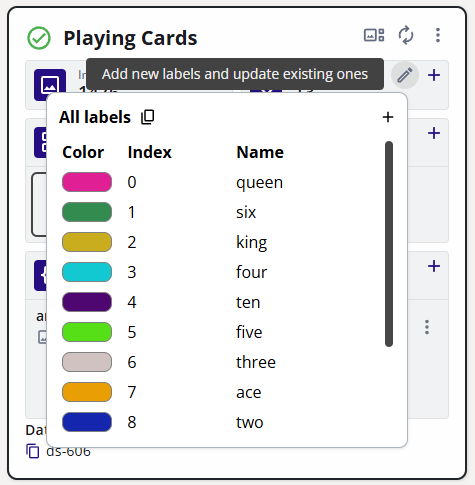Click the label name king
The image size is (475, 485).
tap(252, 243)
